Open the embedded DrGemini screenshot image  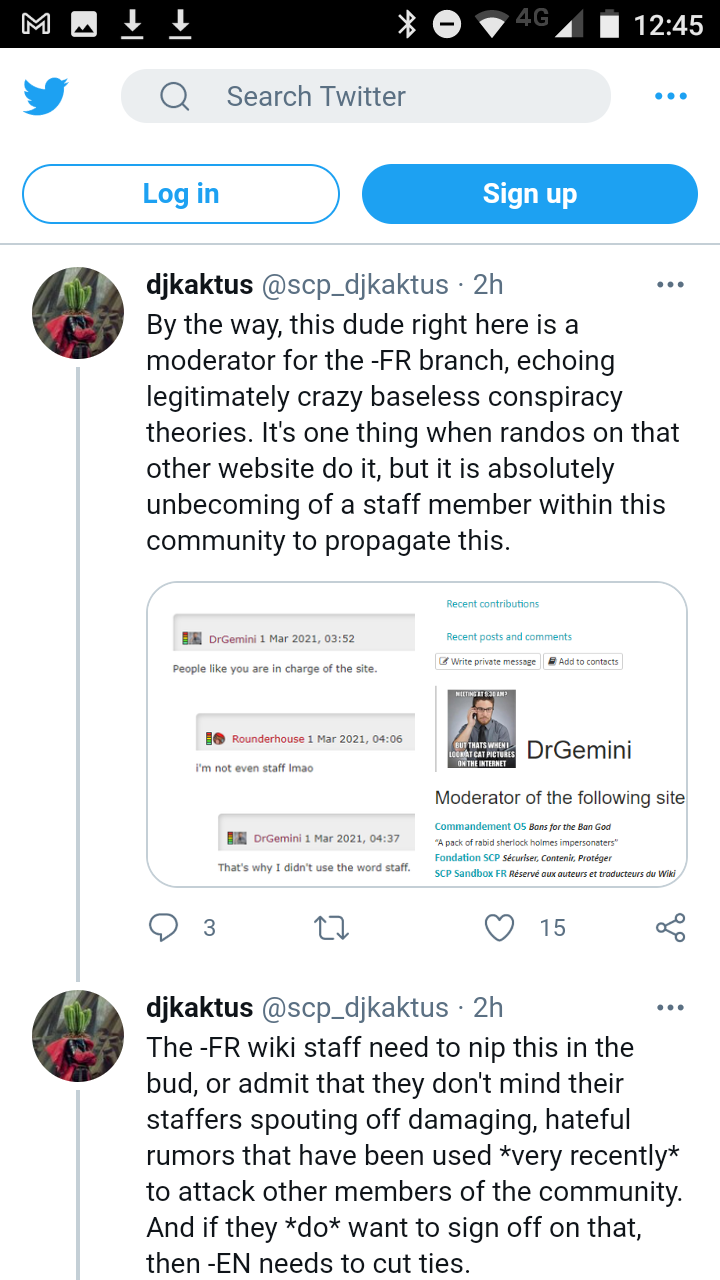[x=417, y=734]
